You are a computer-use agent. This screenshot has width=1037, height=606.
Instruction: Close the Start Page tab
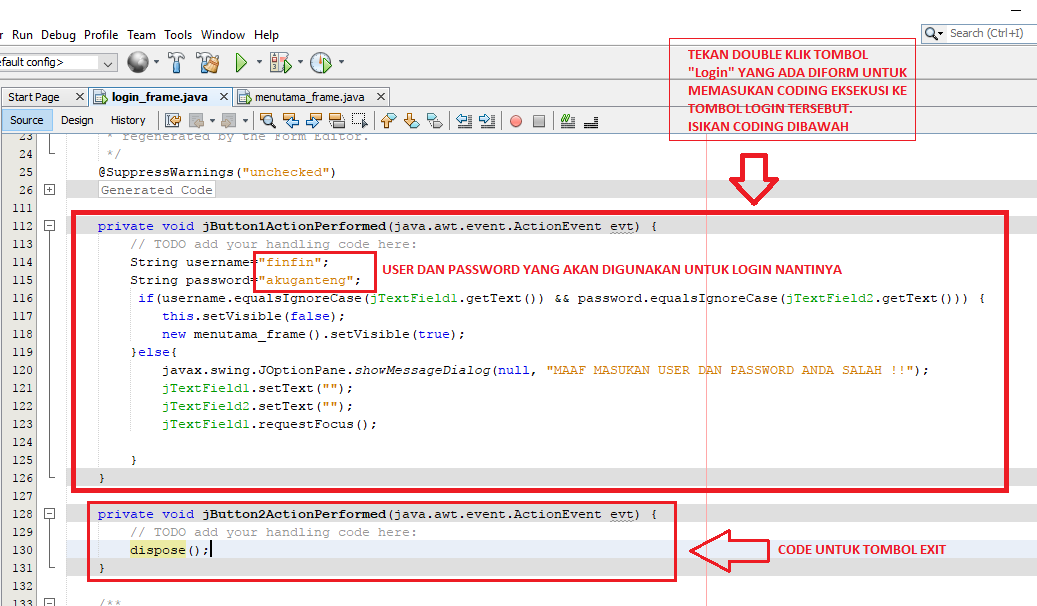pyautogui.click(x=79, y=97)
